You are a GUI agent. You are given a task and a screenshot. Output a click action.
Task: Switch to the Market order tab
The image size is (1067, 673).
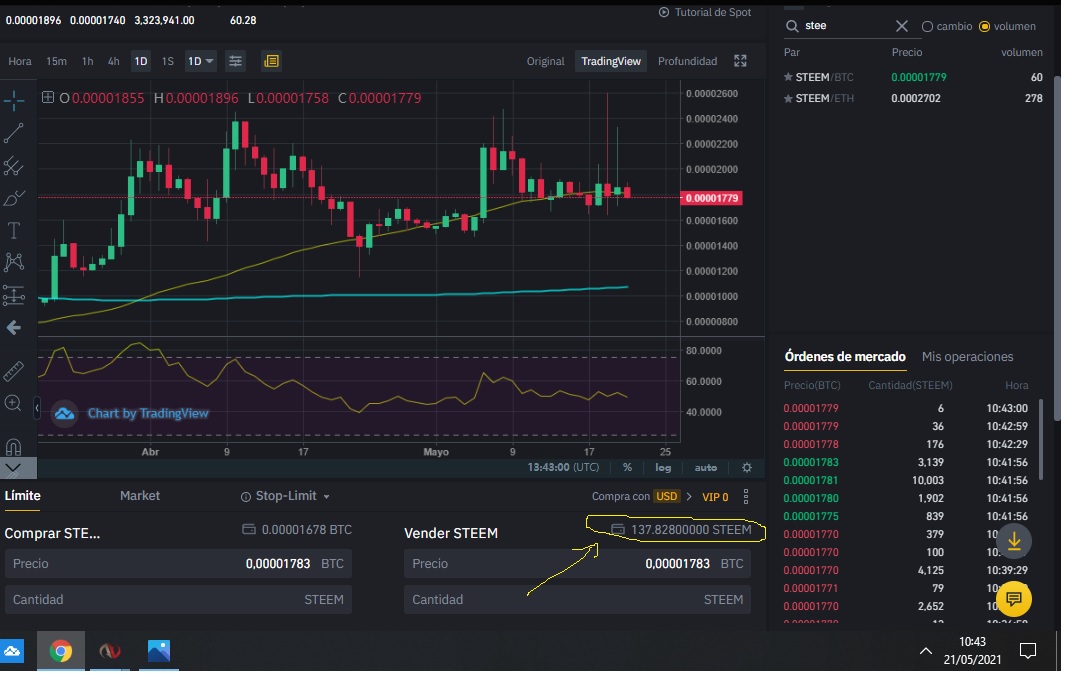point(139,496)
